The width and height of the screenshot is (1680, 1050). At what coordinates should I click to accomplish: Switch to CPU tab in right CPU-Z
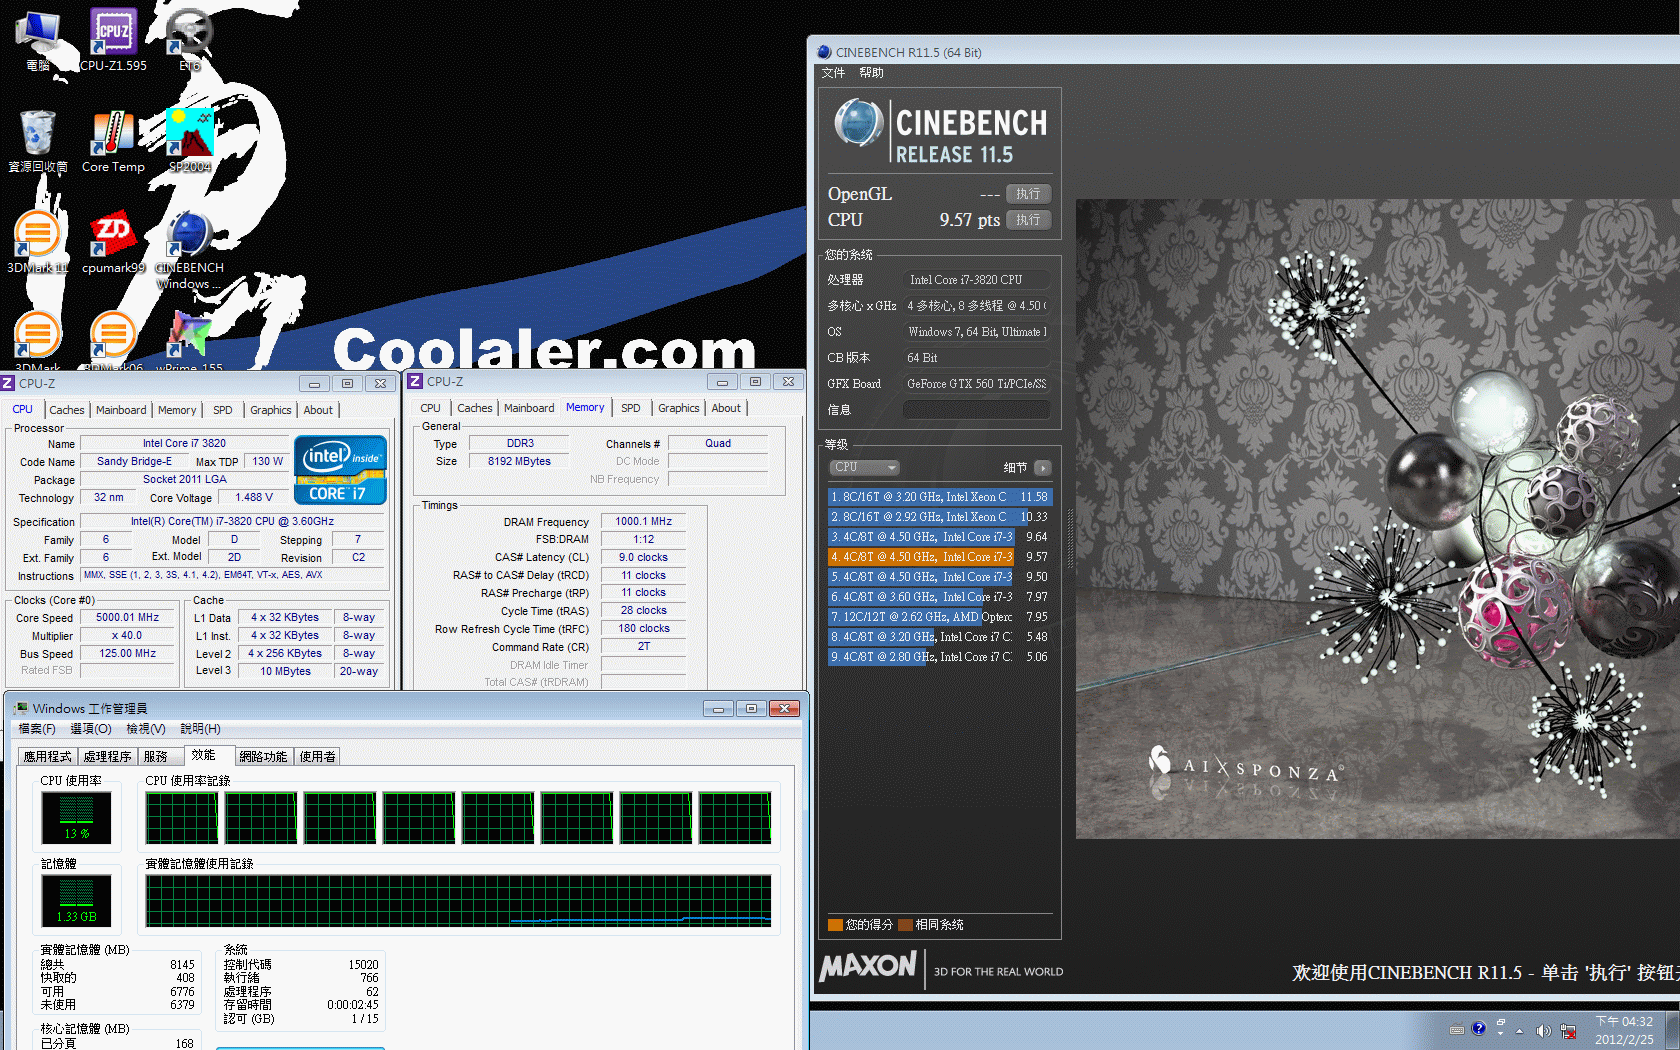pos(430,408)
